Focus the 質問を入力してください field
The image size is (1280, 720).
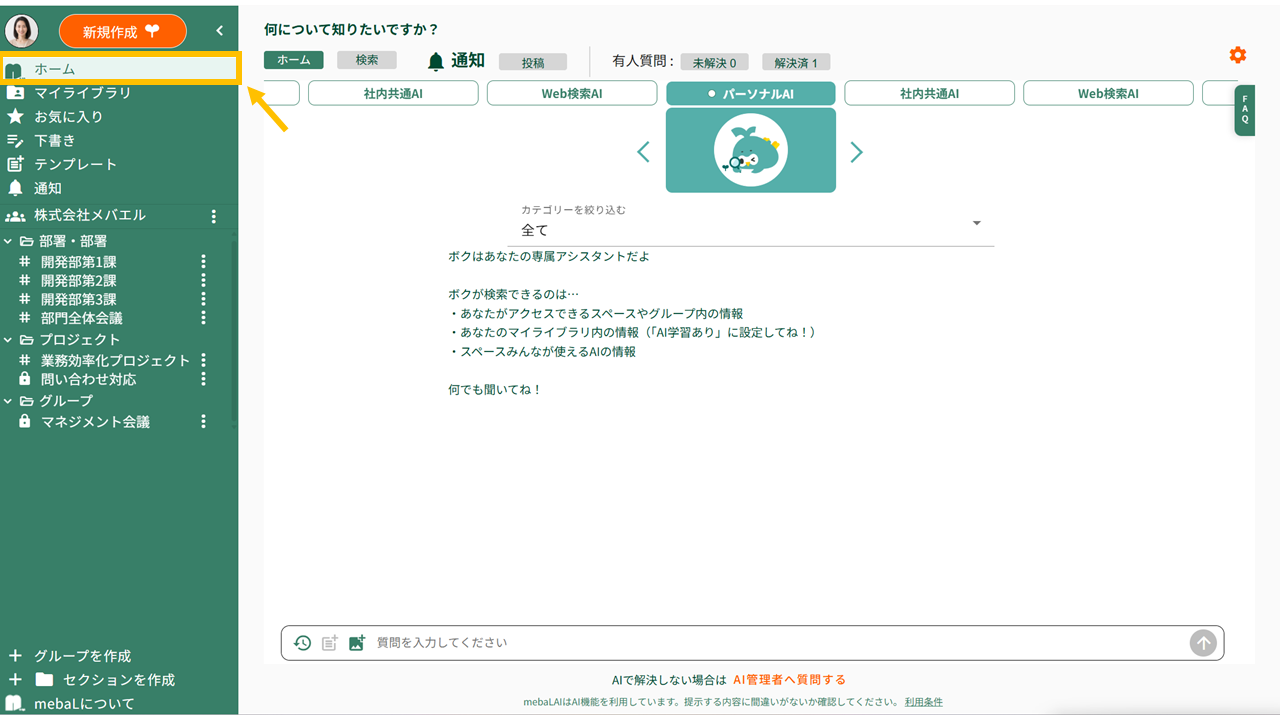coord(778,643)
